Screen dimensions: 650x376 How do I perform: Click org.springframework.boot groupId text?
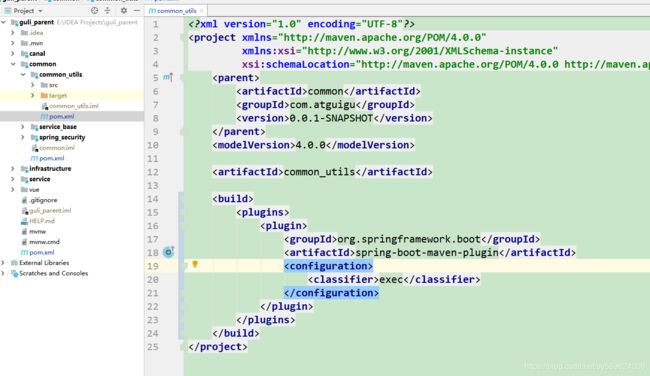pos(409,239)
